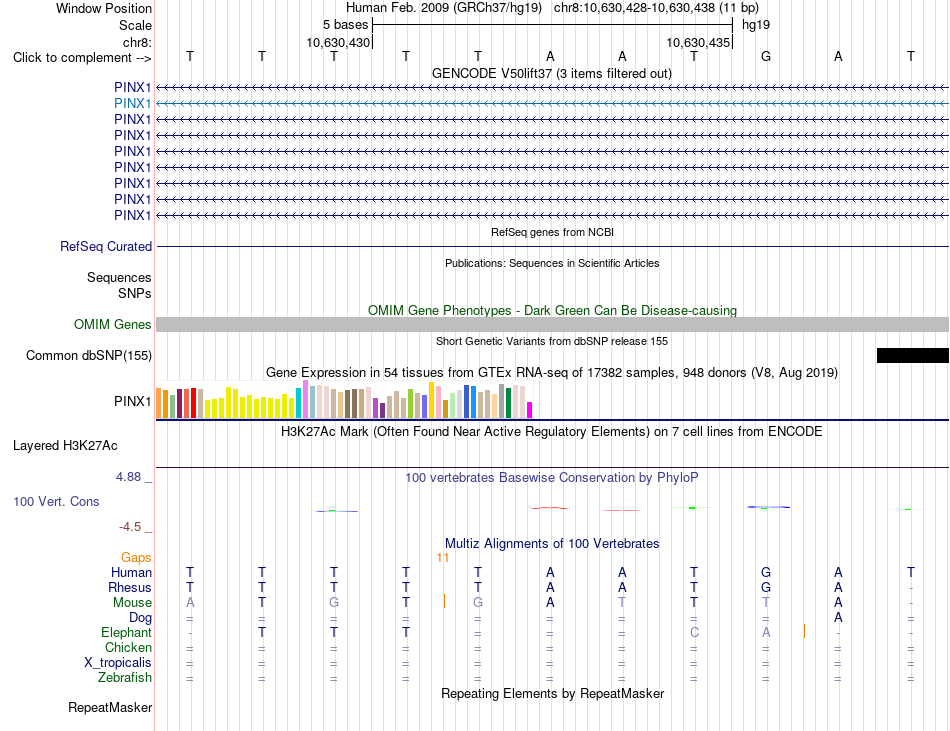Viewport: 950px width, 731px height.
Task: Click 'Publications: Sequences in Scientific Articles' title
Action: tap(552, 263)
